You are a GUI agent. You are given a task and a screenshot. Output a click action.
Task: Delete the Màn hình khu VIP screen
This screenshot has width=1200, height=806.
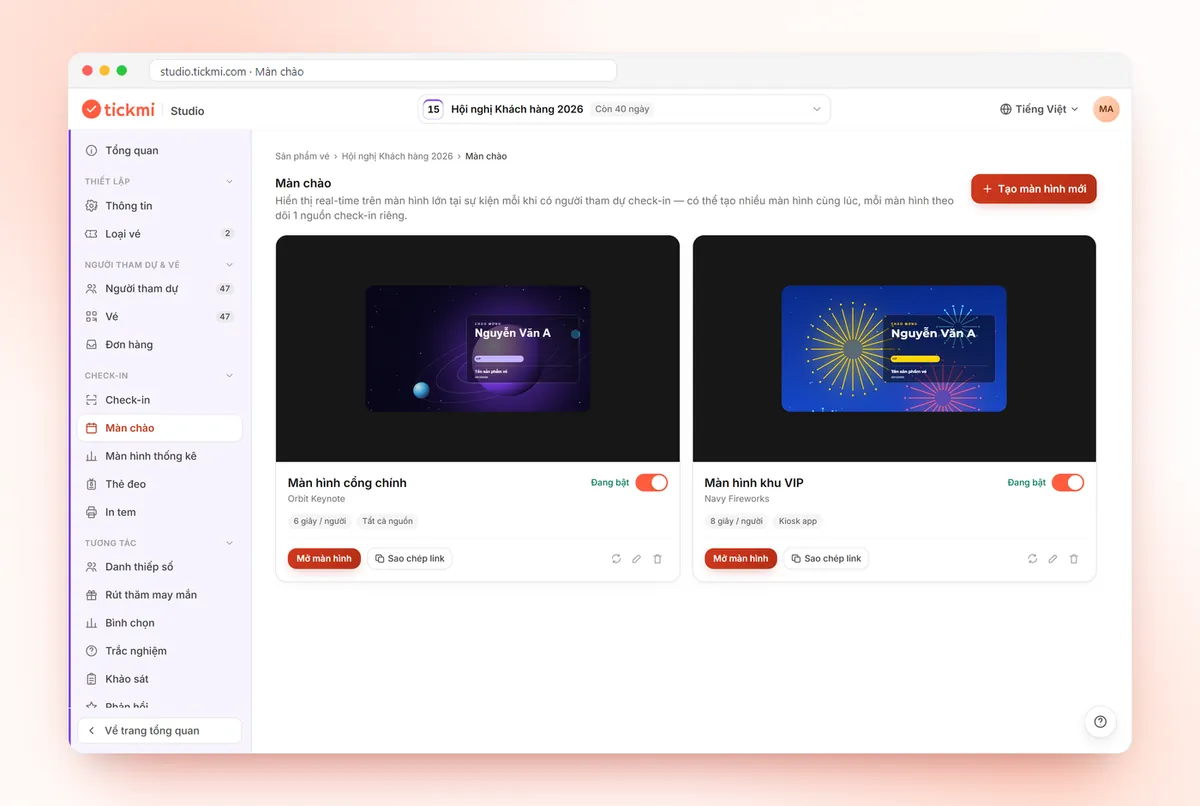tap(1074, 559)
